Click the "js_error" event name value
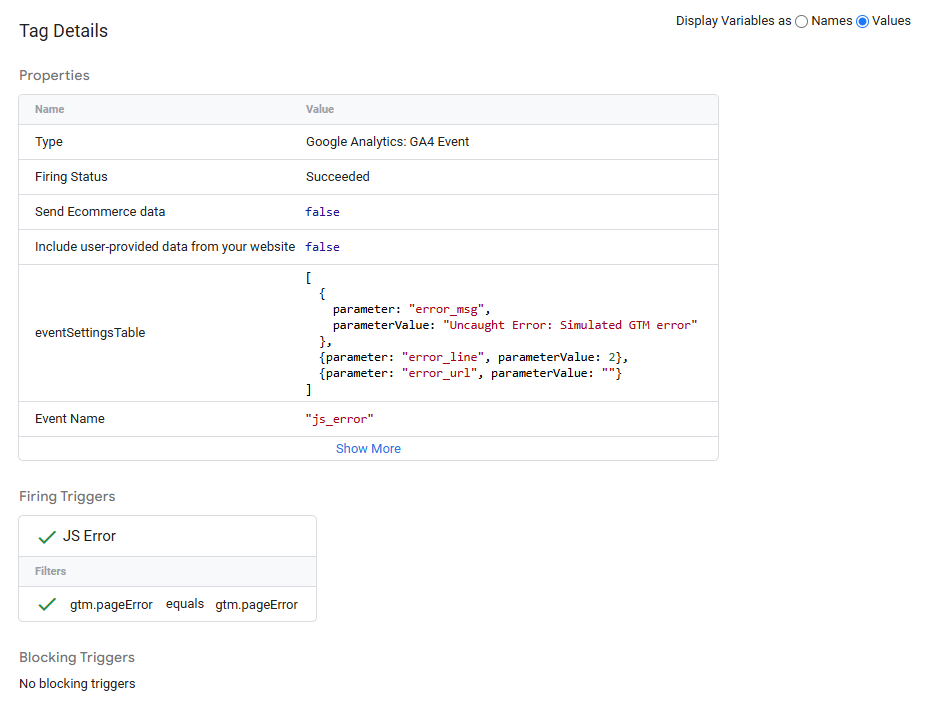 point(340,419)
